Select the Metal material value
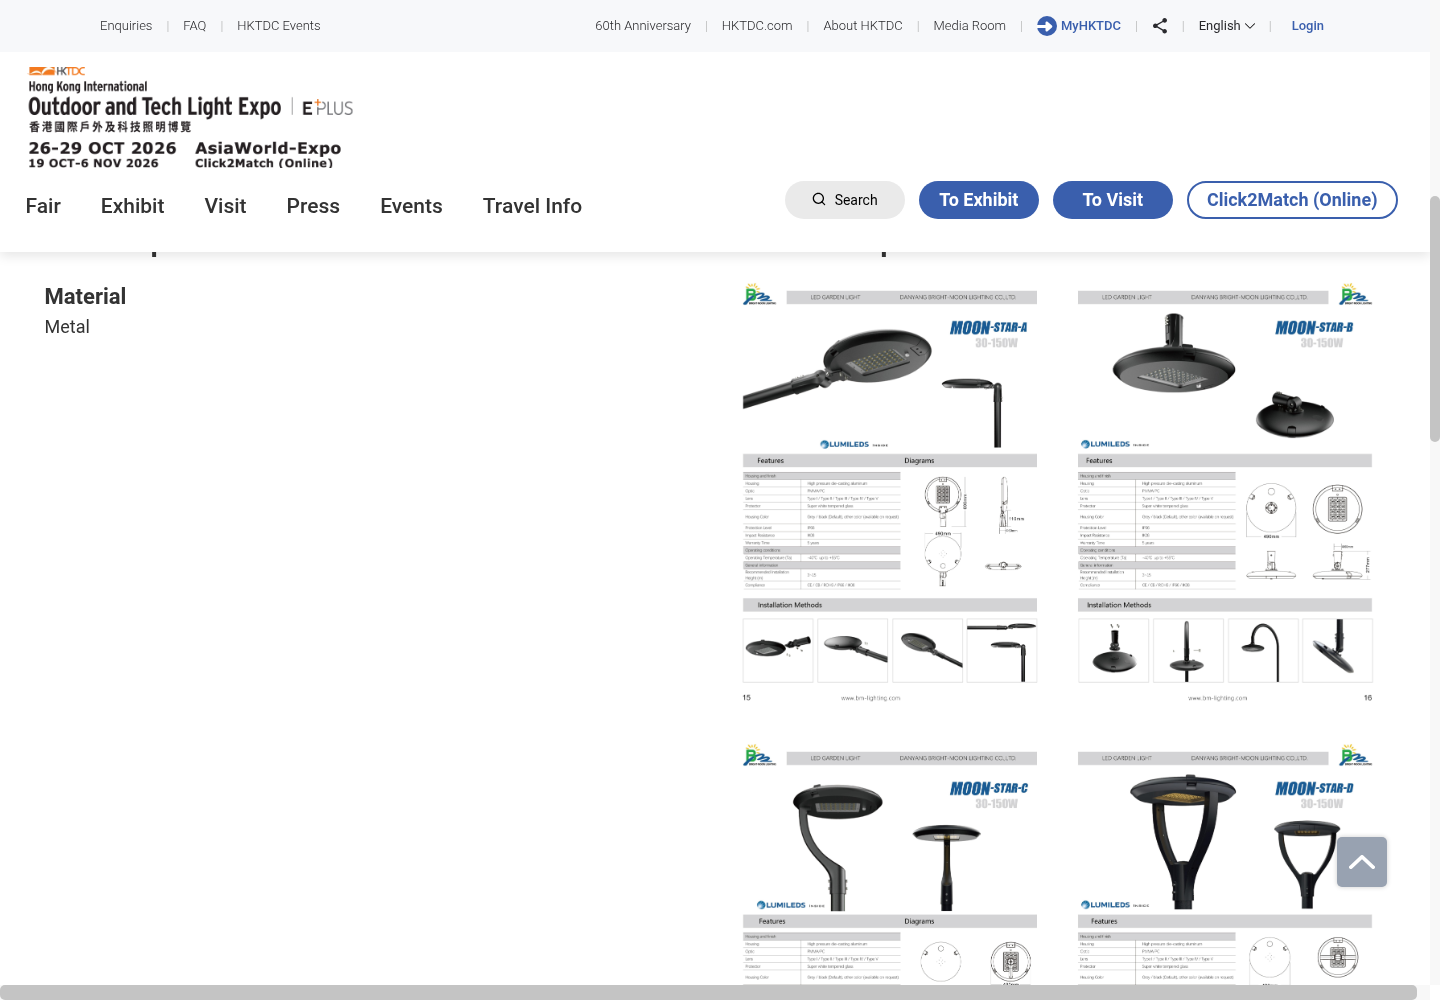Screen dimensions: 1440x1000 pos(67,327)
